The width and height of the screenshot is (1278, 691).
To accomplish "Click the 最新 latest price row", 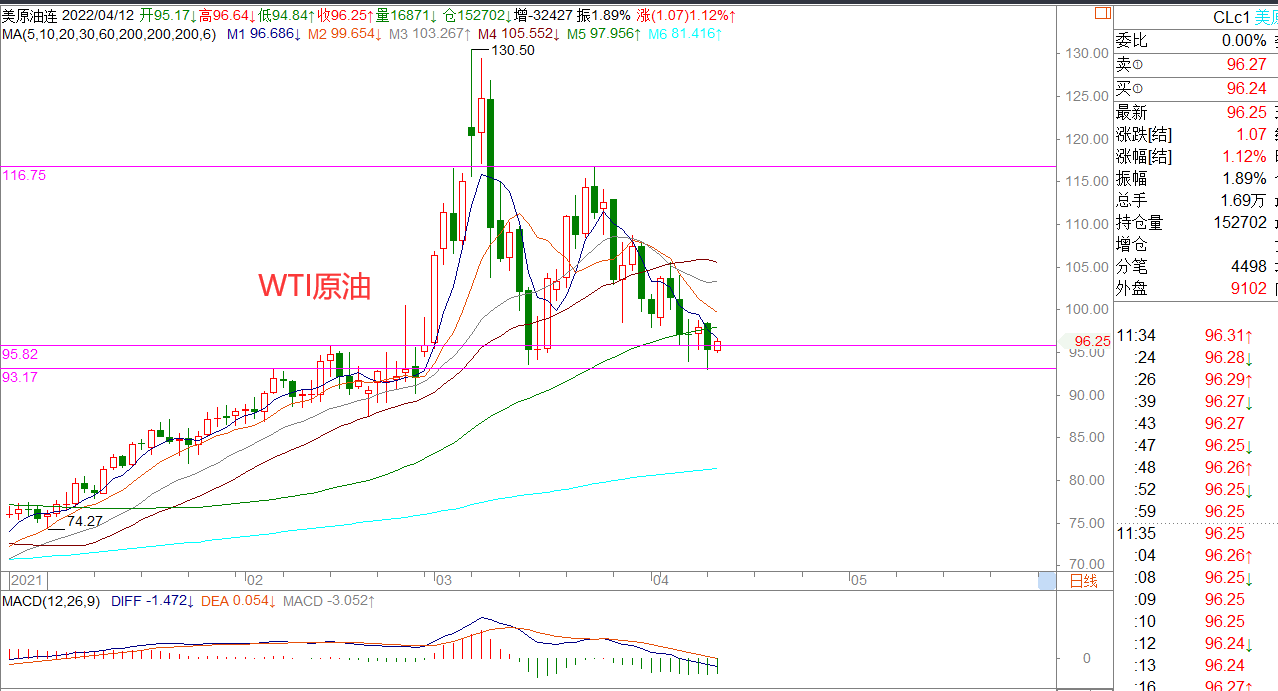I will tap(1196, 112).
